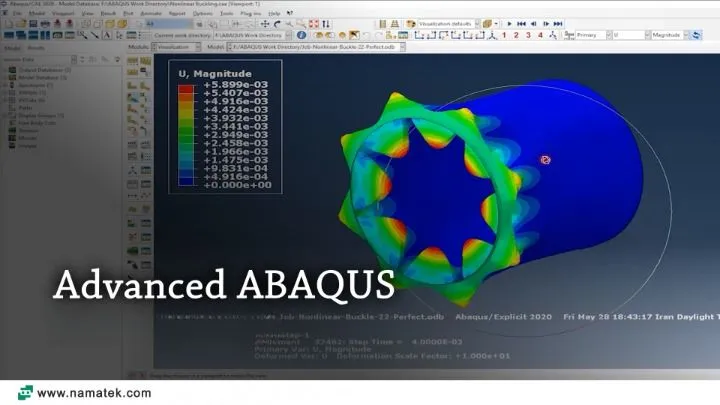Click the Cycle views arrows icon
Screen dimensions: 720x405
click(x=326, y=24)
